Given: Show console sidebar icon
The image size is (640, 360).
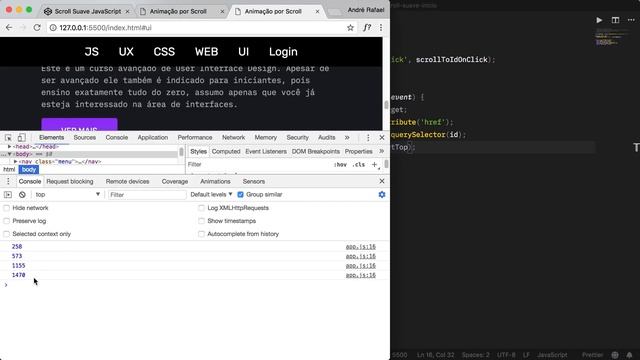Looking at the screenshot, I should pos(8,195).
